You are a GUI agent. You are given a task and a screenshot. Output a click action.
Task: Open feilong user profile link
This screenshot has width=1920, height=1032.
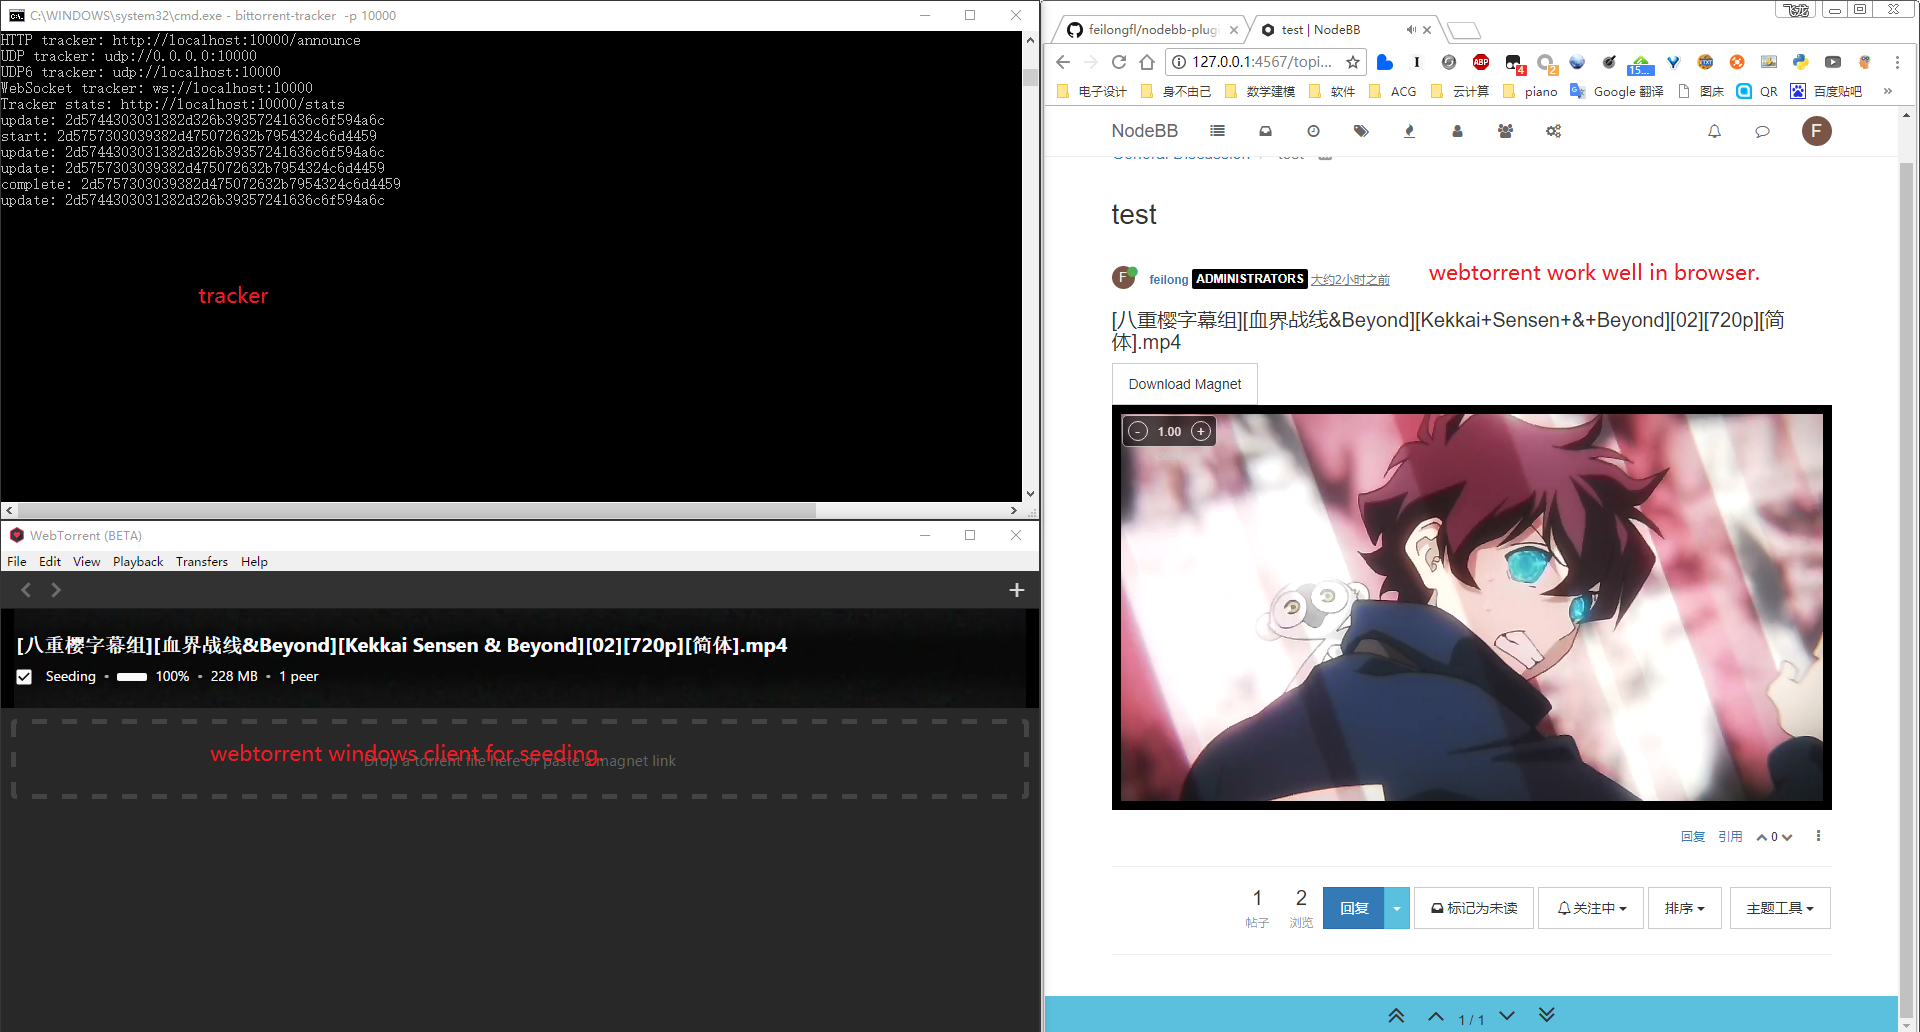(1168, 279)
